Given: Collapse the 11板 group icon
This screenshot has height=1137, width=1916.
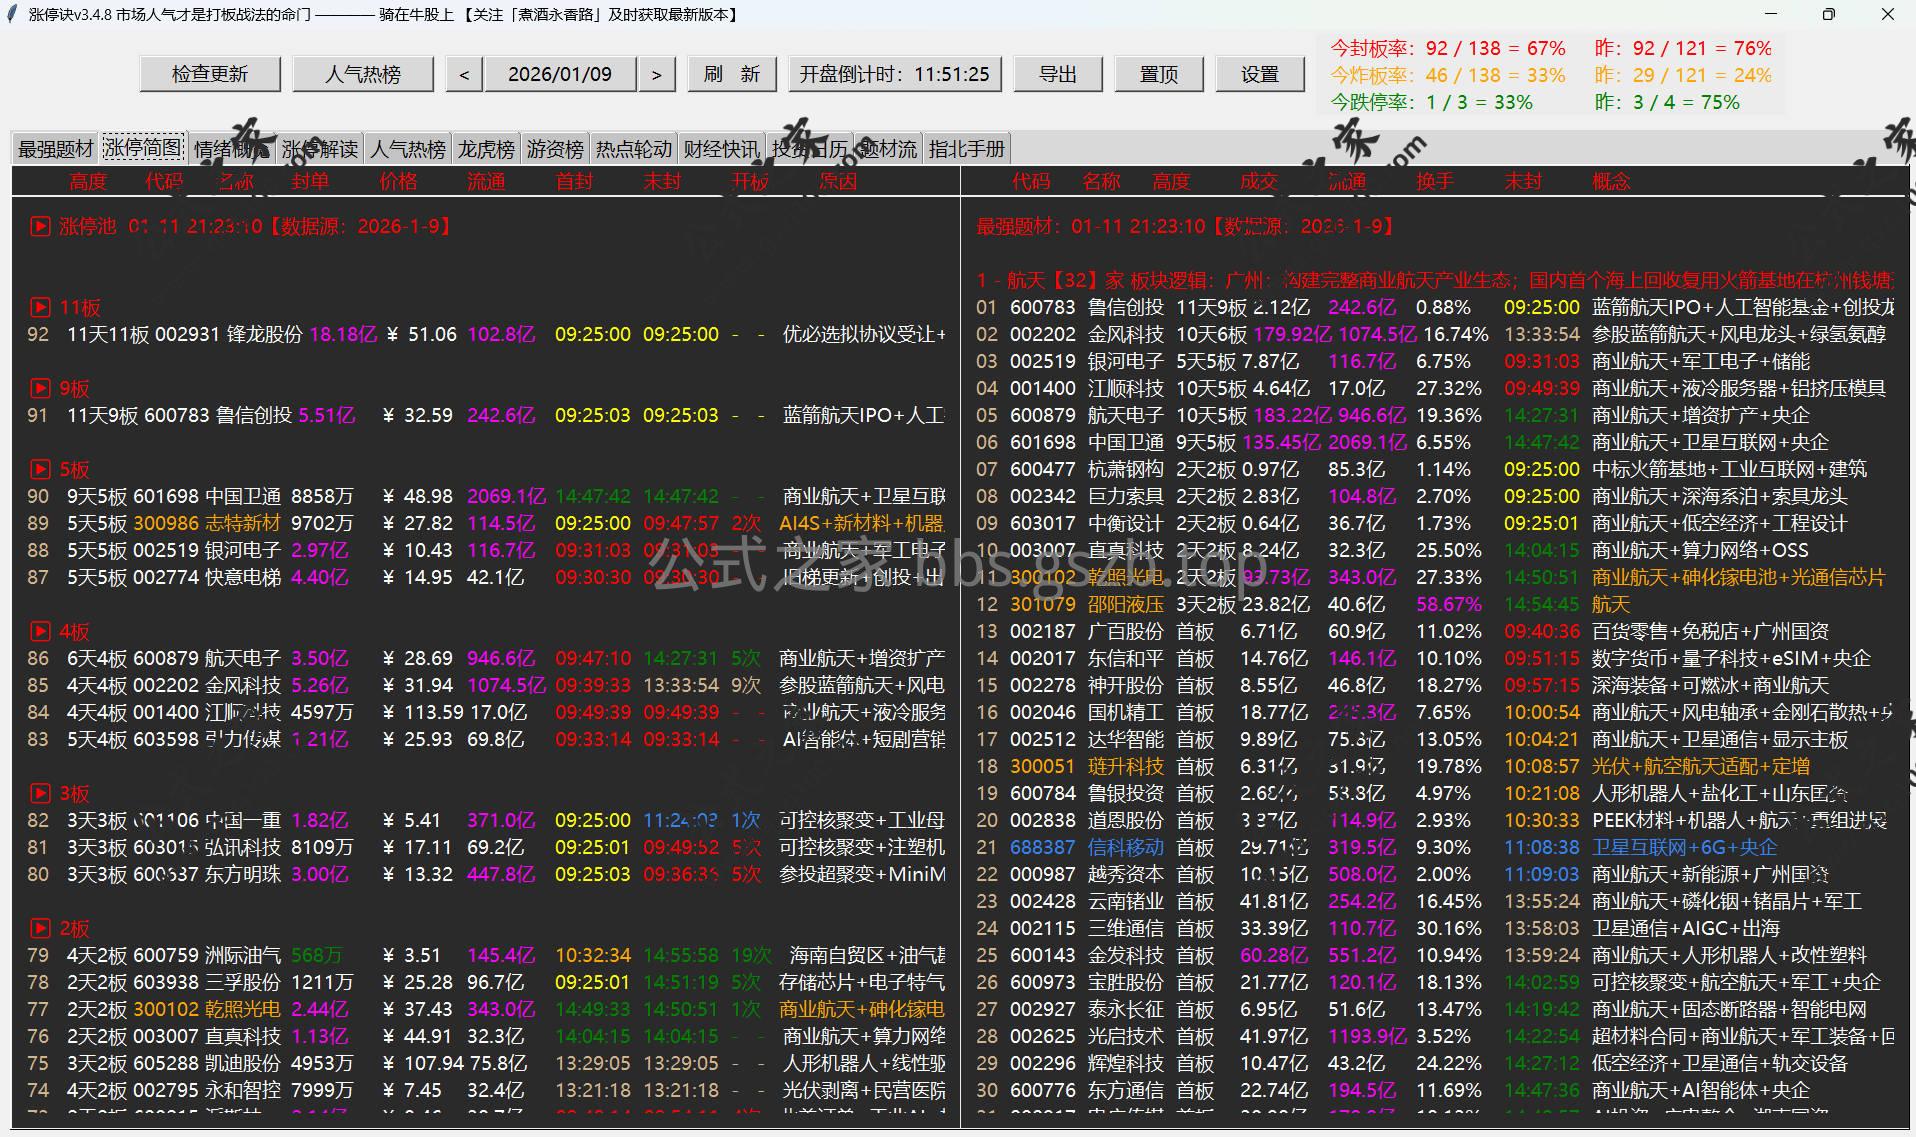Looking at the screenshot, I should click(x=40, y=307).
